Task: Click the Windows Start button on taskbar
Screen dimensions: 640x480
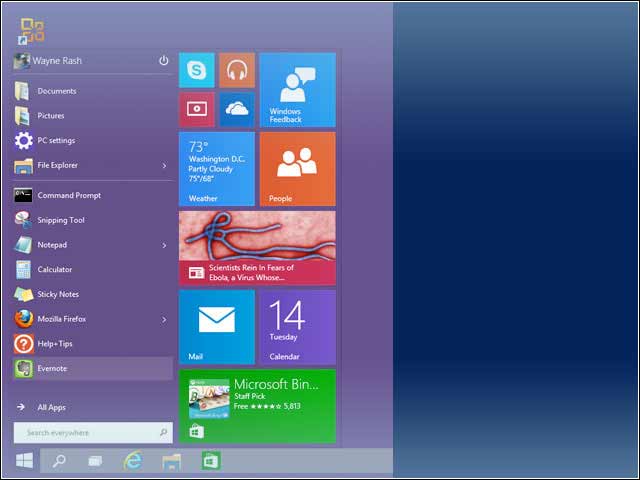Action: [x=24, y=460]
